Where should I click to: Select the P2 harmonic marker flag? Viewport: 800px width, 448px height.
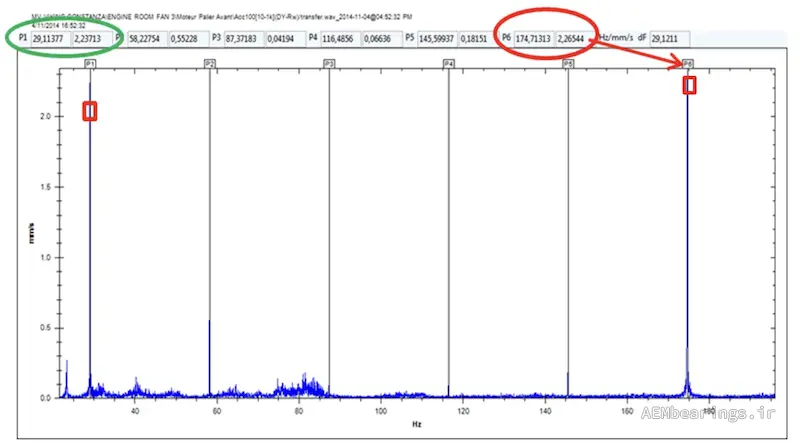[209, 63]
